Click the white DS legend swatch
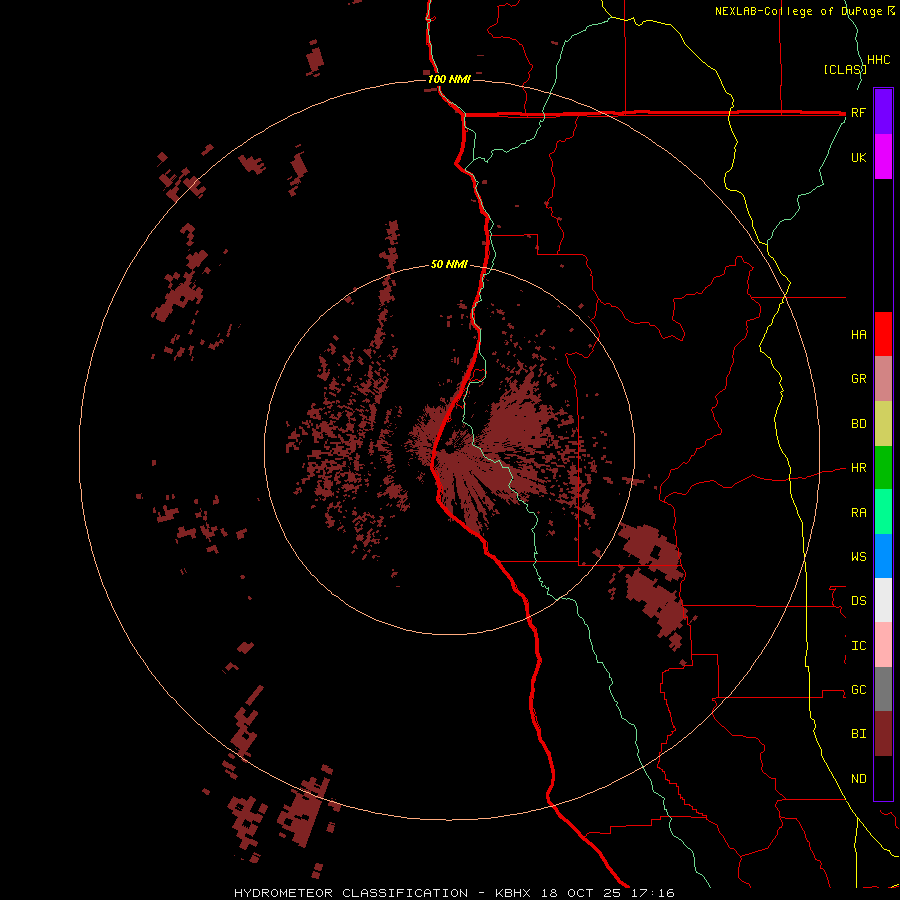The image size is (900, 900). coord(883,600)
